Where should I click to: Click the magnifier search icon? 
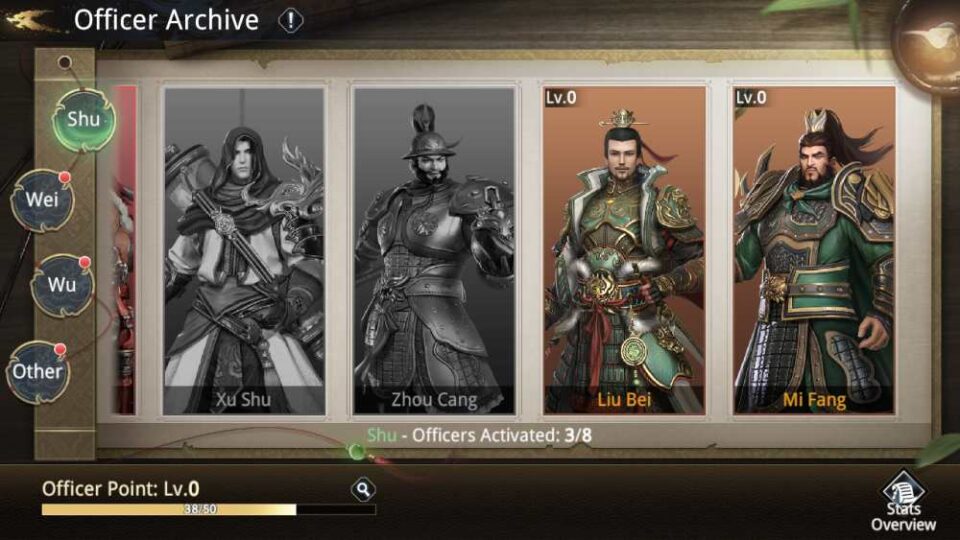363,490
